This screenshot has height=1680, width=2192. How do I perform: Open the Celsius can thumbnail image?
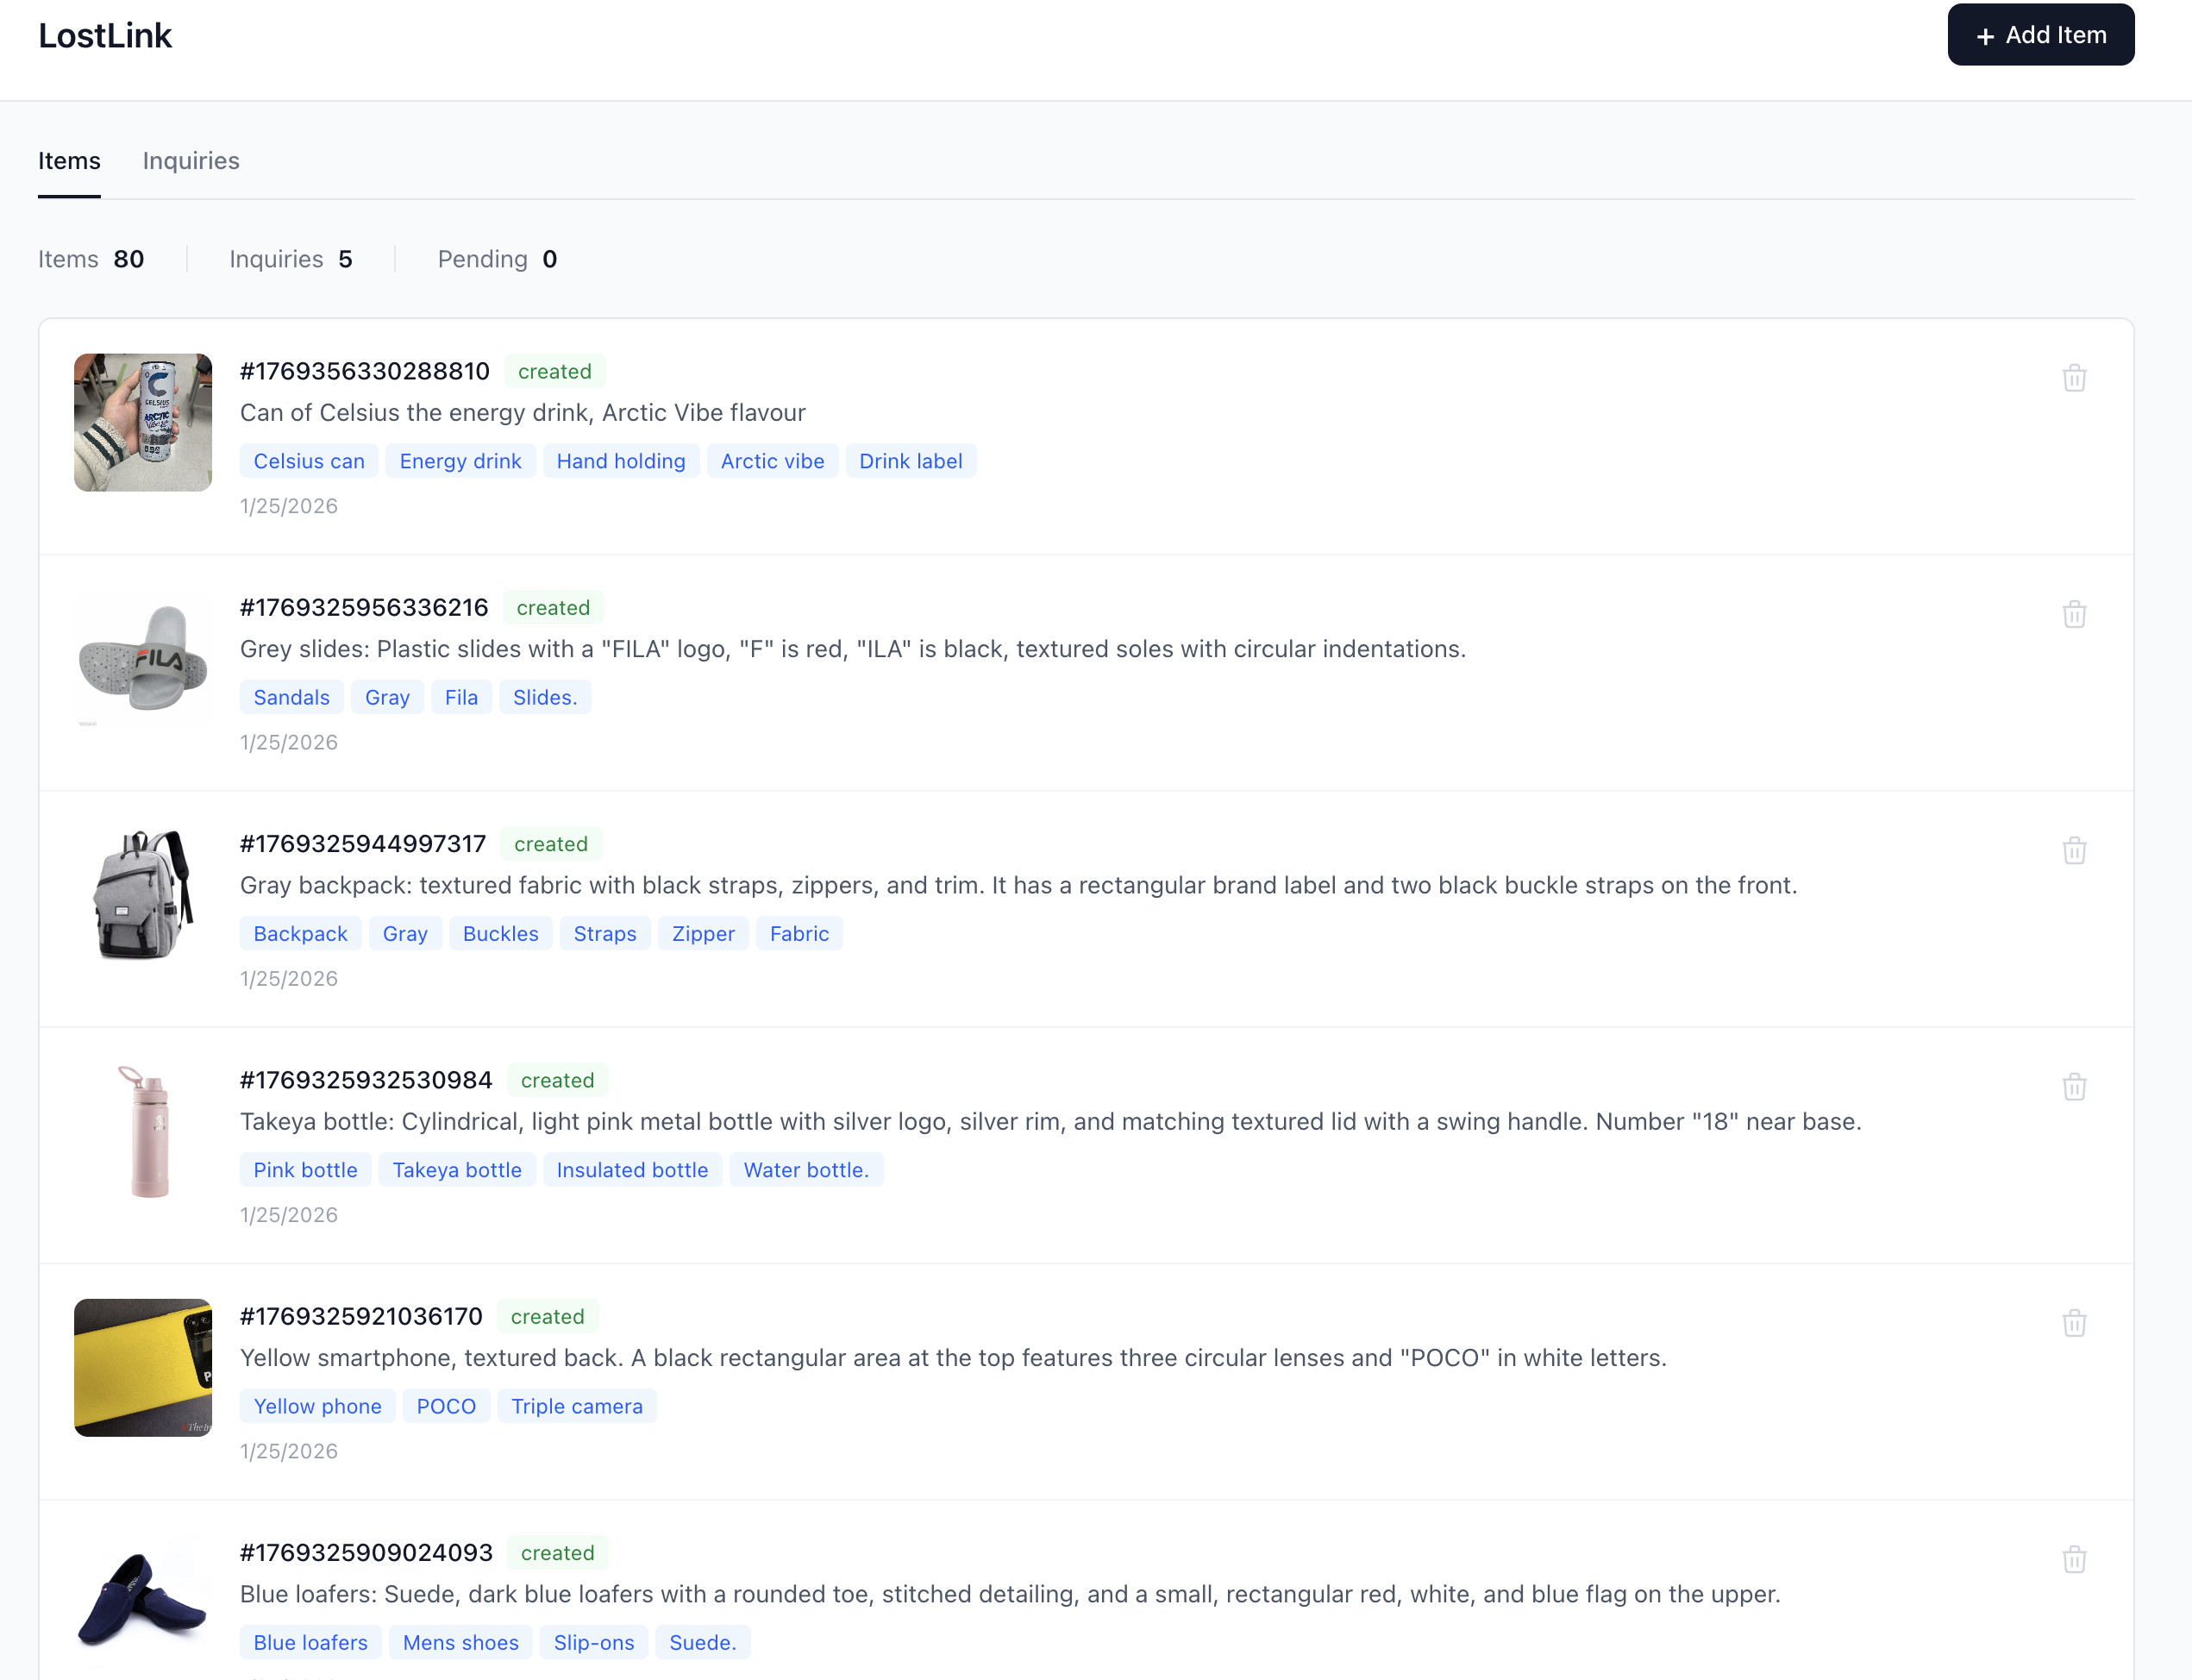143,422
